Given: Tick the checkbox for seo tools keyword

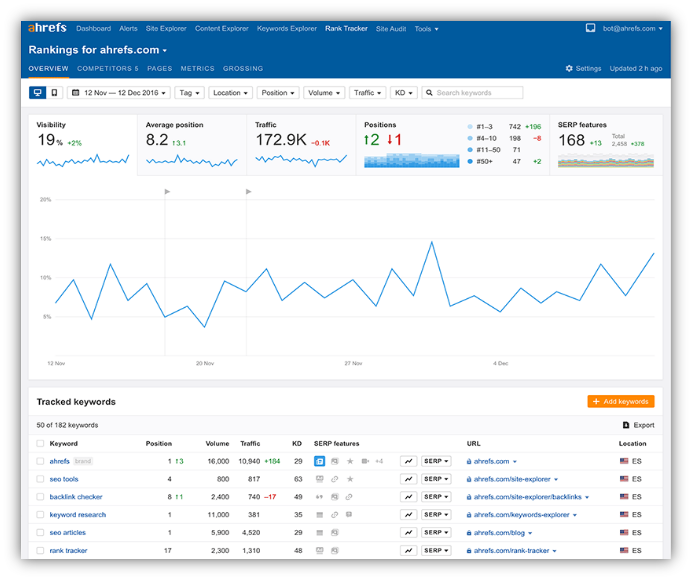Looking at the screenshot, I should pos(40,479).
